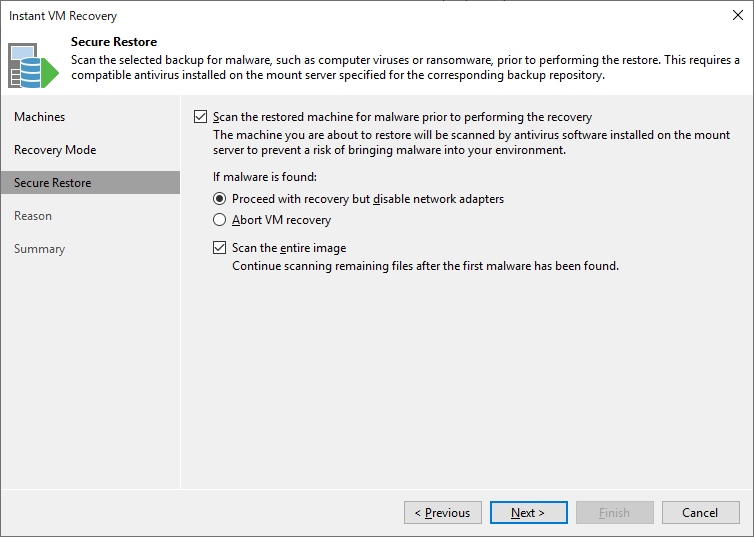Click the 'Scan the entire image' label

pyautogui.click(x=289, y=248)
